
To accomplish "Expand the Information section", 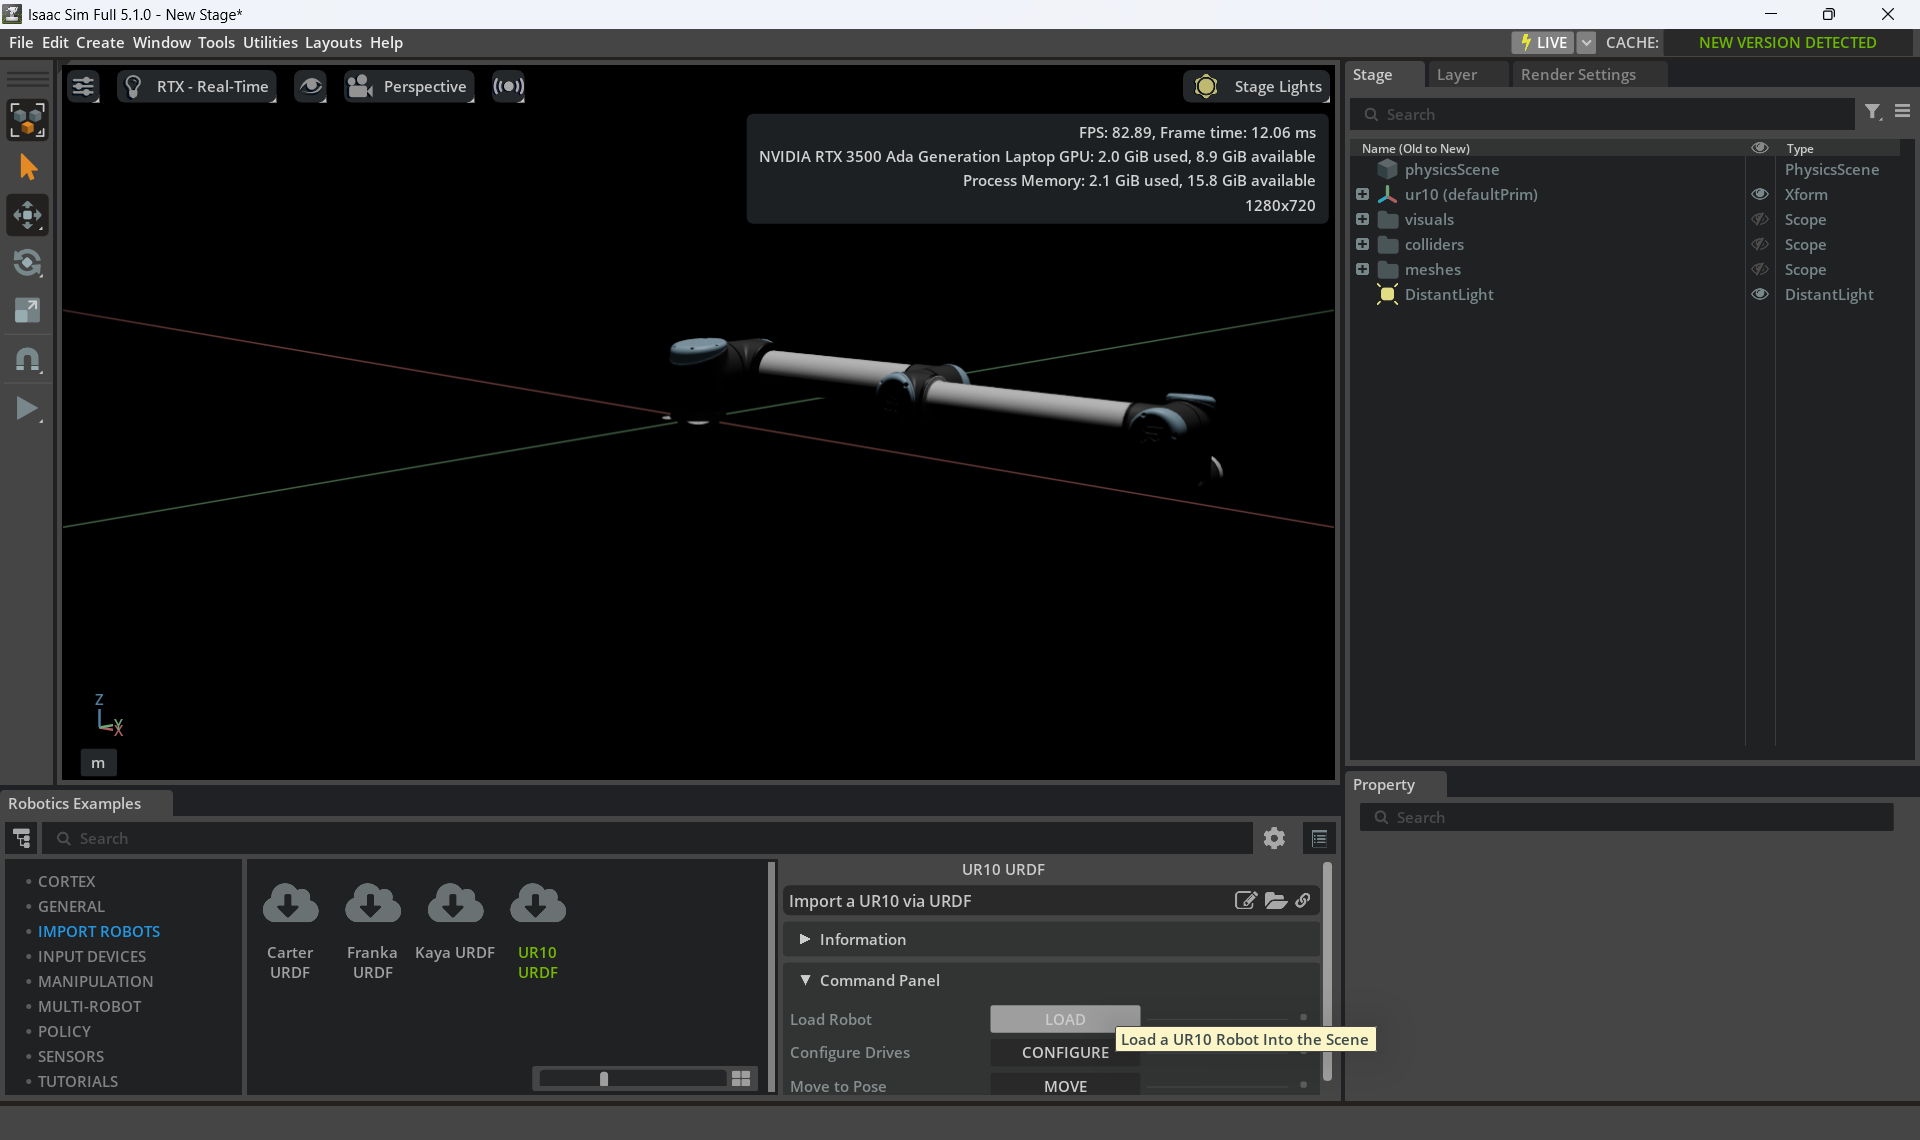I will coord(805,940).
